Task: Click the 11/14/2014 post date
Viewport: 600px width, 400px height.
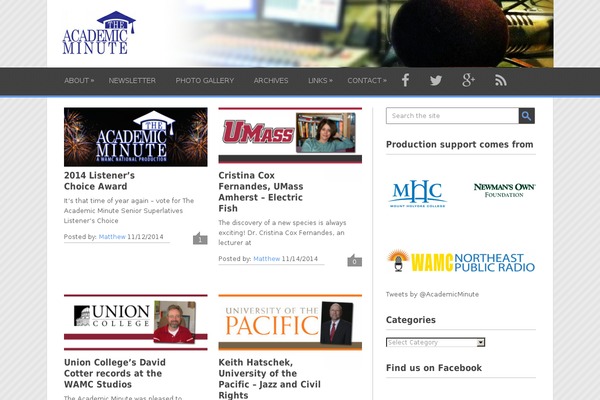Action: (300, 259)
